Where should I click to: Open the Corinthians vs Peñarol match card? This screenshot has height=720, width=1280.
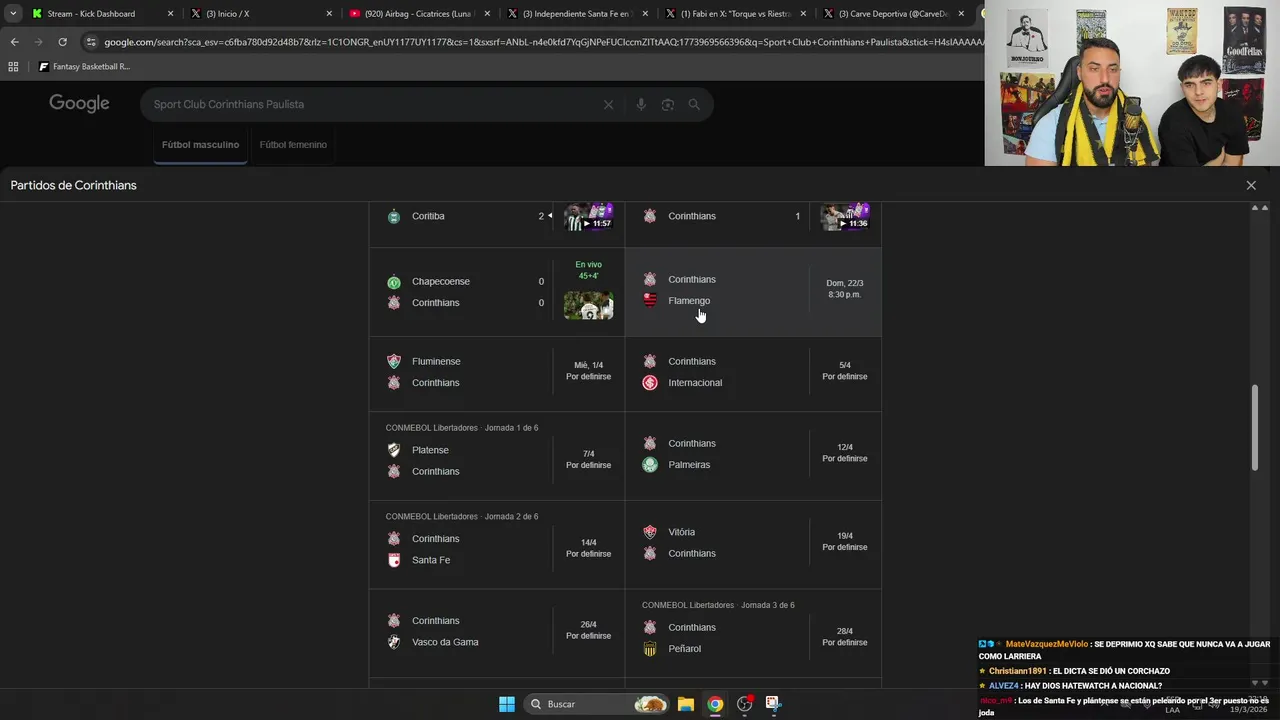[753, 633]
